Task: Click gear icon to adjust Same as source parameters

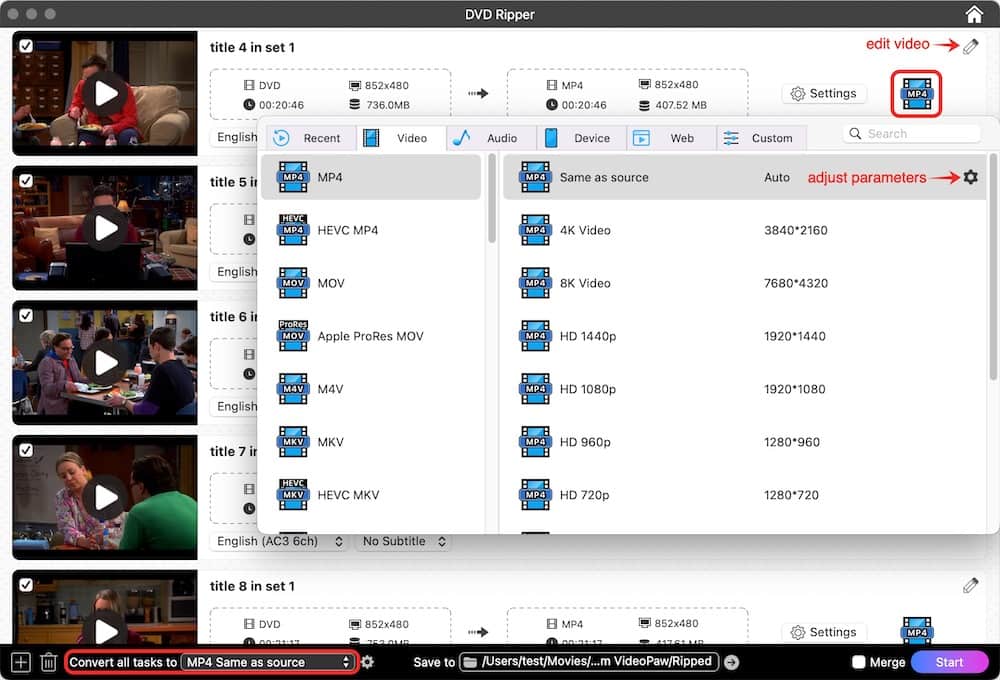Action: [970, 177]
